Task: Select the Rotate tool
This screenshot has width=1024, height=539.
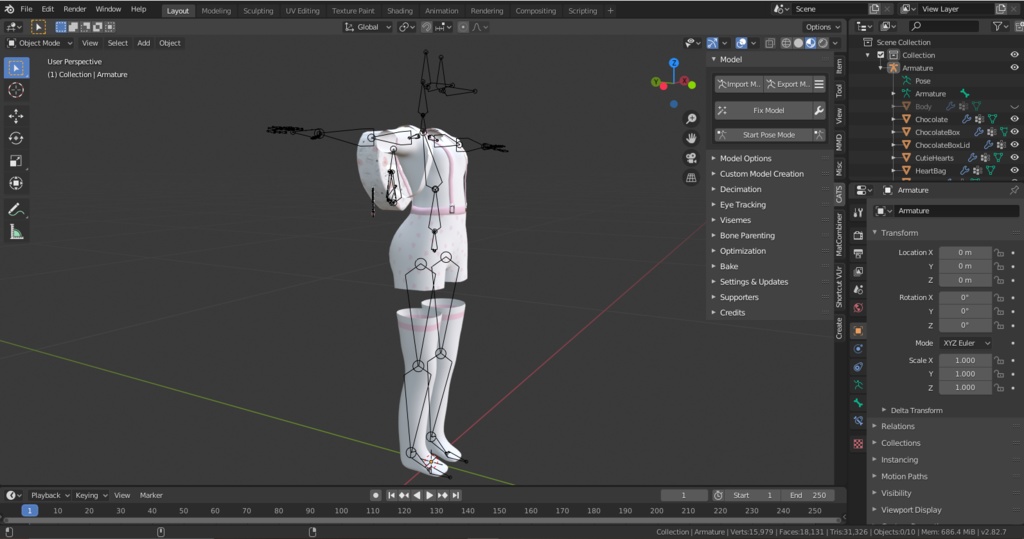Action: click(x=16, y=138)
